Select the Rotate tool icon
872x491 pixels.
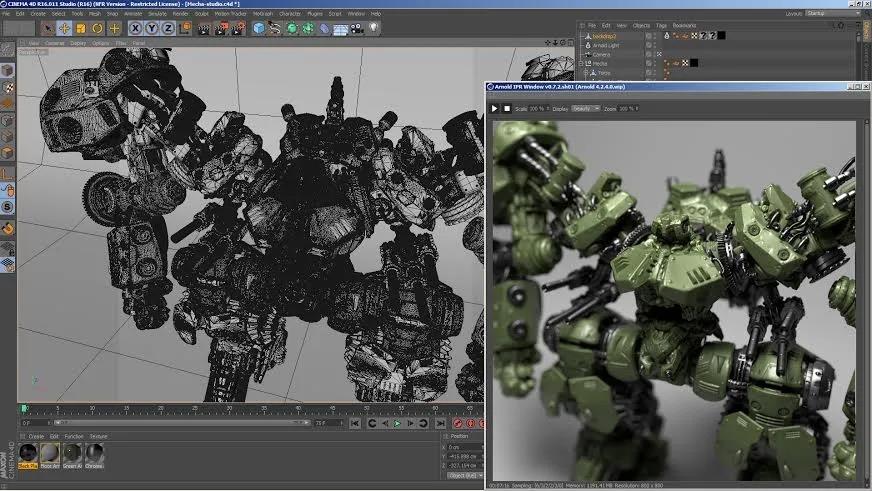point(98,28)
